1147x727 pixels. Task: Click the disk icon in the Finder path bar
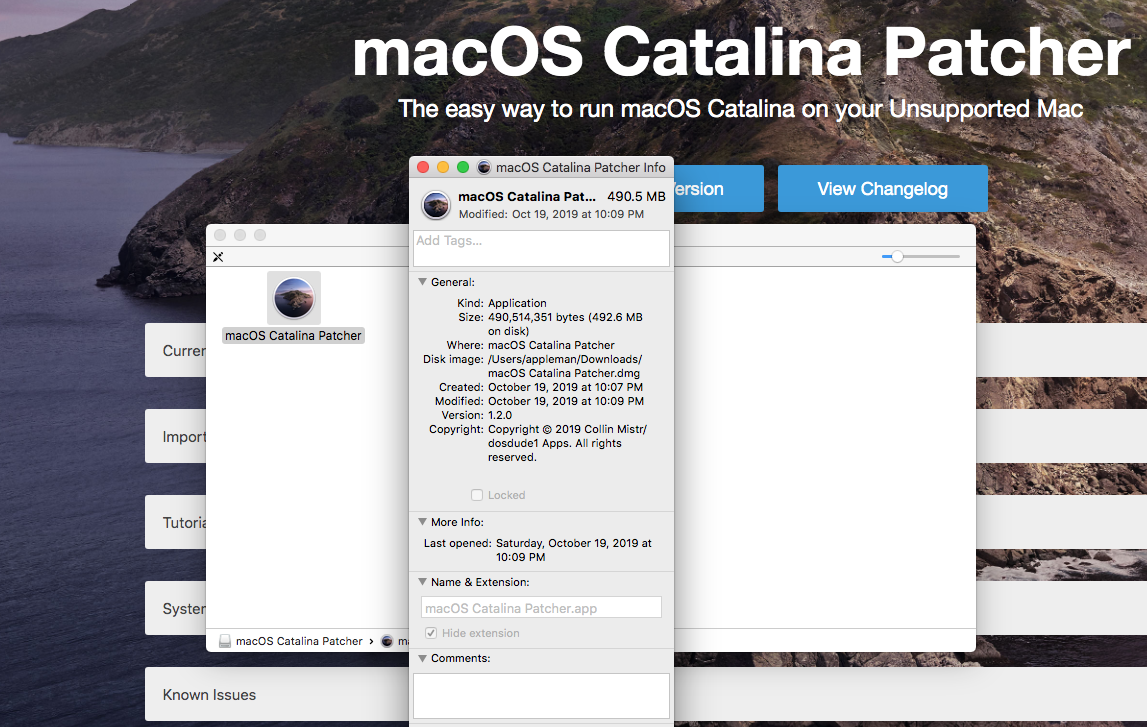(225, 641)
